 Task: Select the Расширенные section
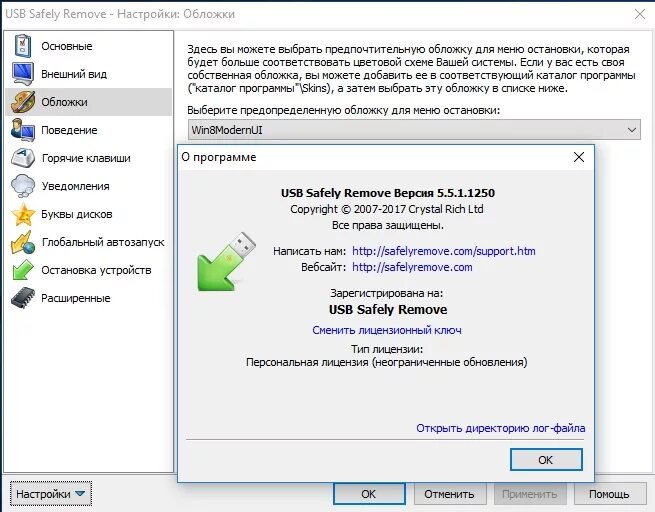pos(76,298)
